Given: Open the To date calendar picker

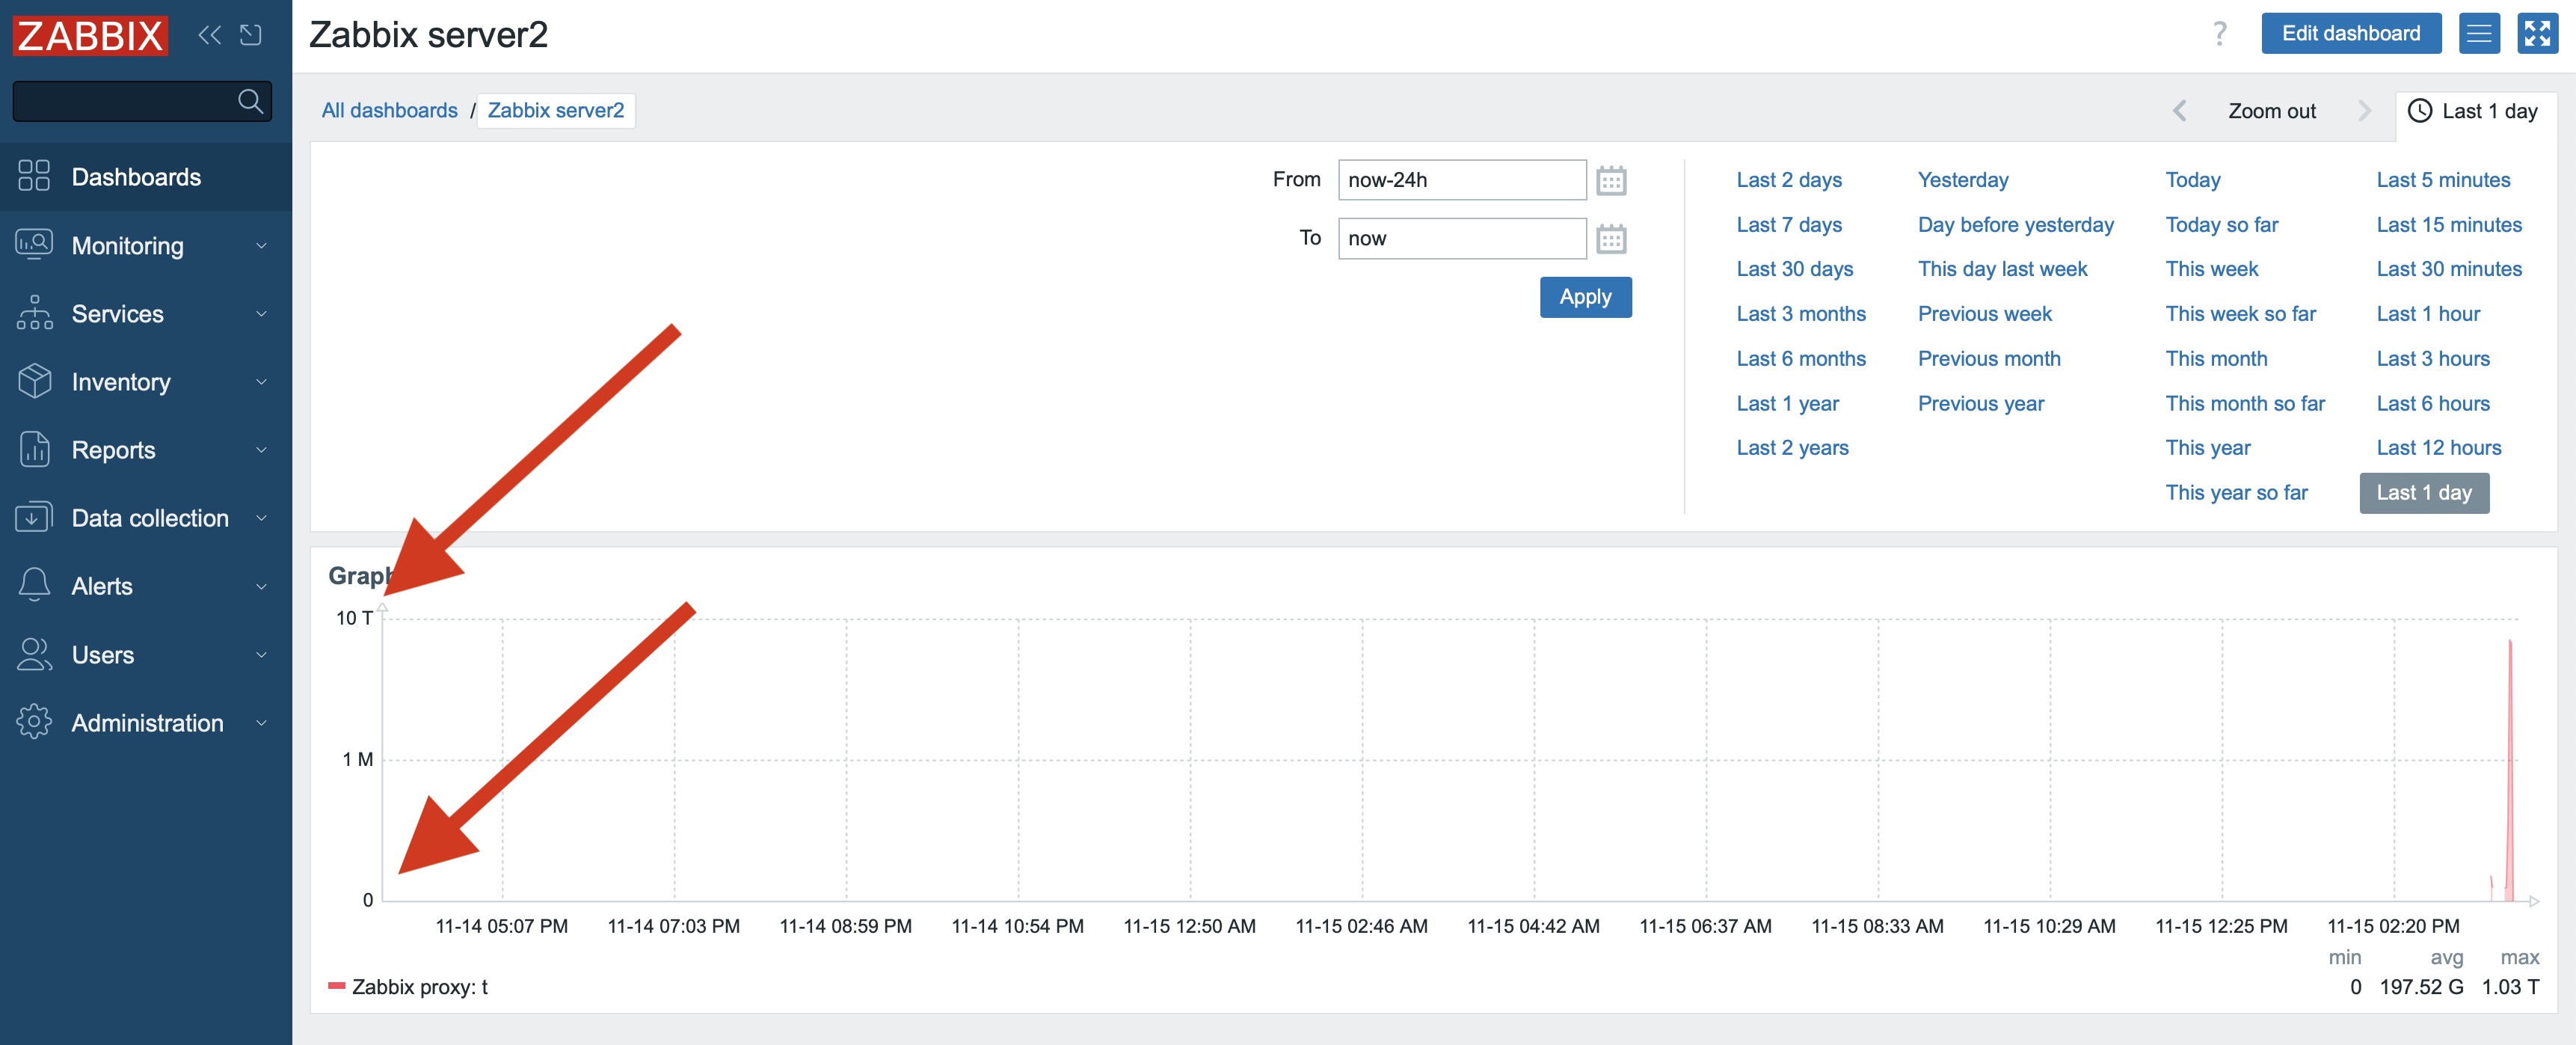Looking at the screenshot, I should pyautogui.click(x=1611, y=239).
